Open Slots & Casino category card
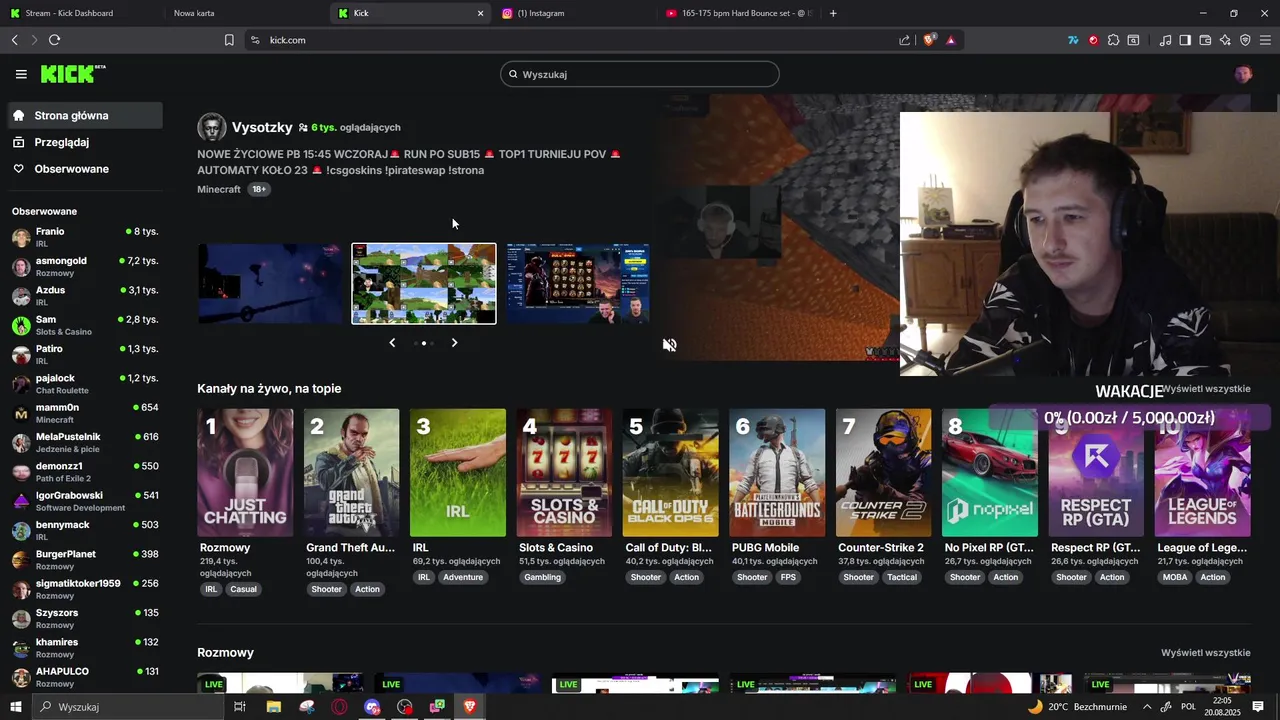The image size is (1280, 720). (564, 473)
